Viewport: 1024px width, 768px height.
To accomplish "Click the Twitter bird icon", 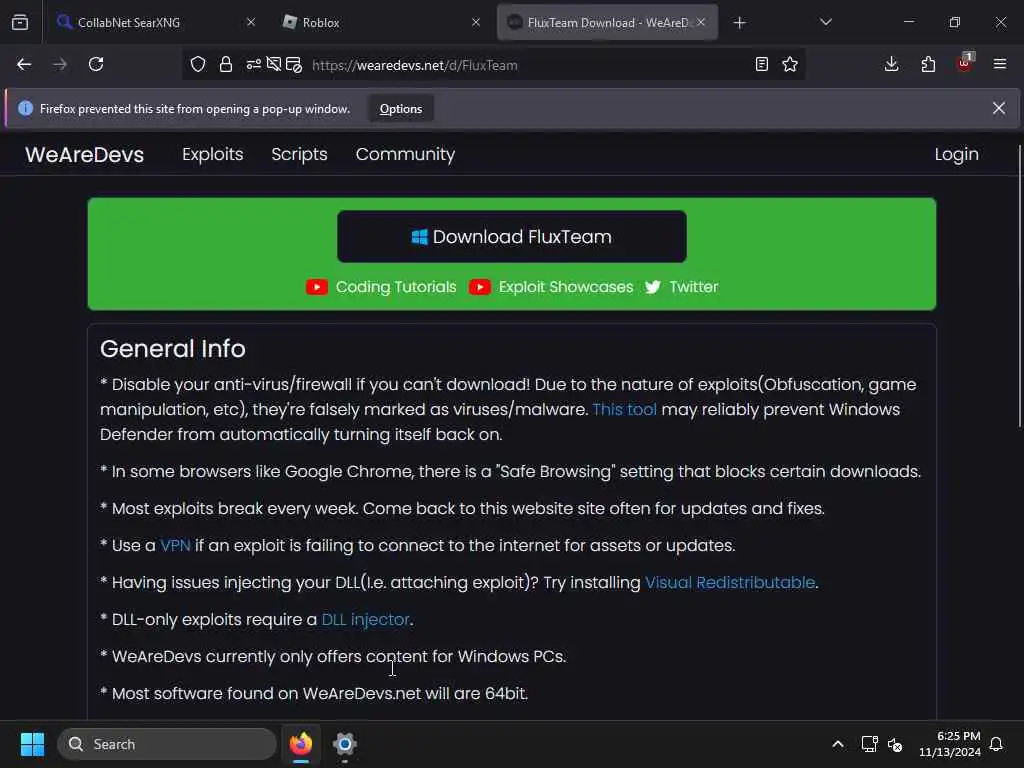I will (652, 287).
